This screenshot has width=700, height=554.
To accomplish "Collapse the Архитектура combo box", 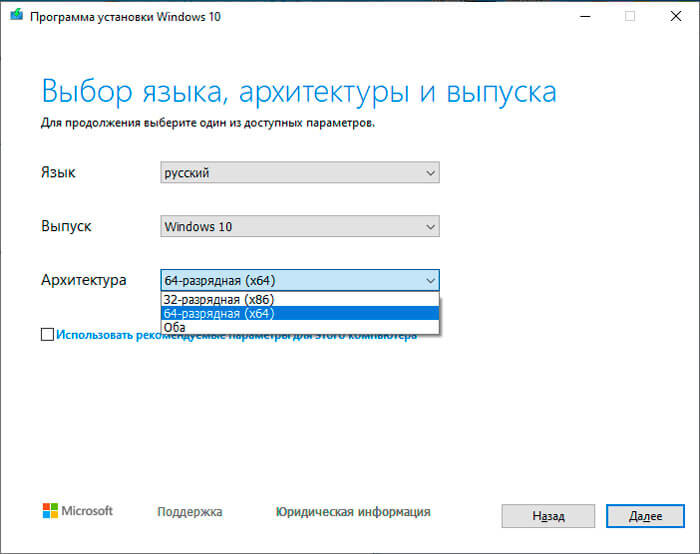I will (300, 280).
